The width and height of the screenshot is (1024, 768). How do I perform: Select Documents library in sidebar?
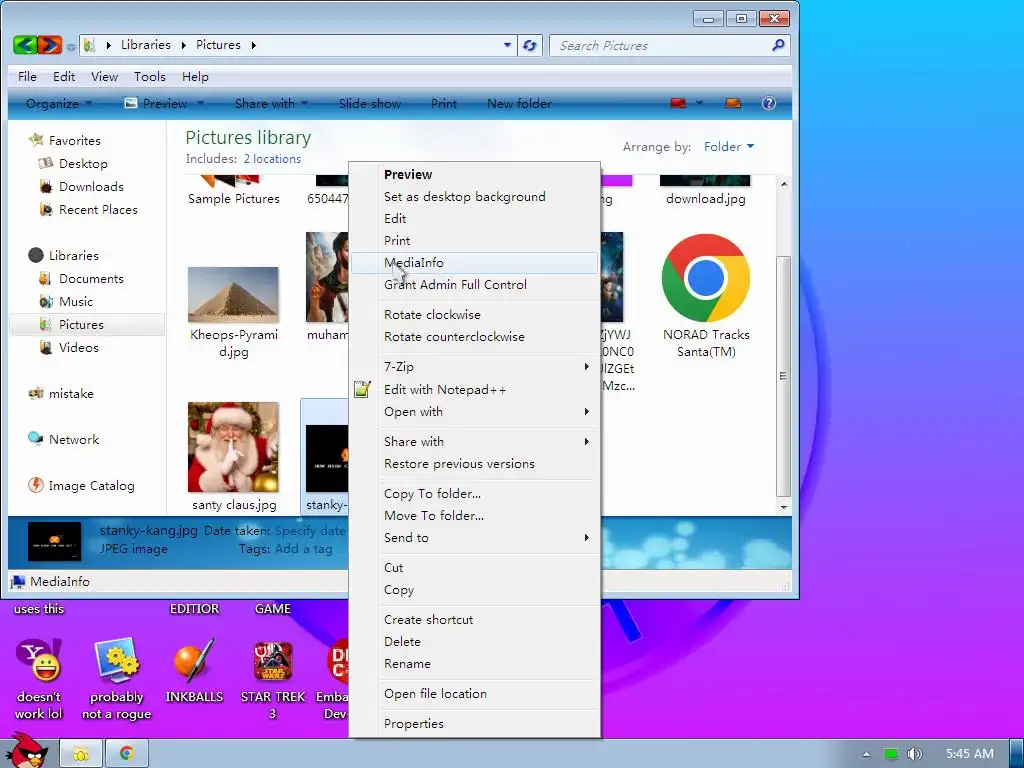[91, 279]
